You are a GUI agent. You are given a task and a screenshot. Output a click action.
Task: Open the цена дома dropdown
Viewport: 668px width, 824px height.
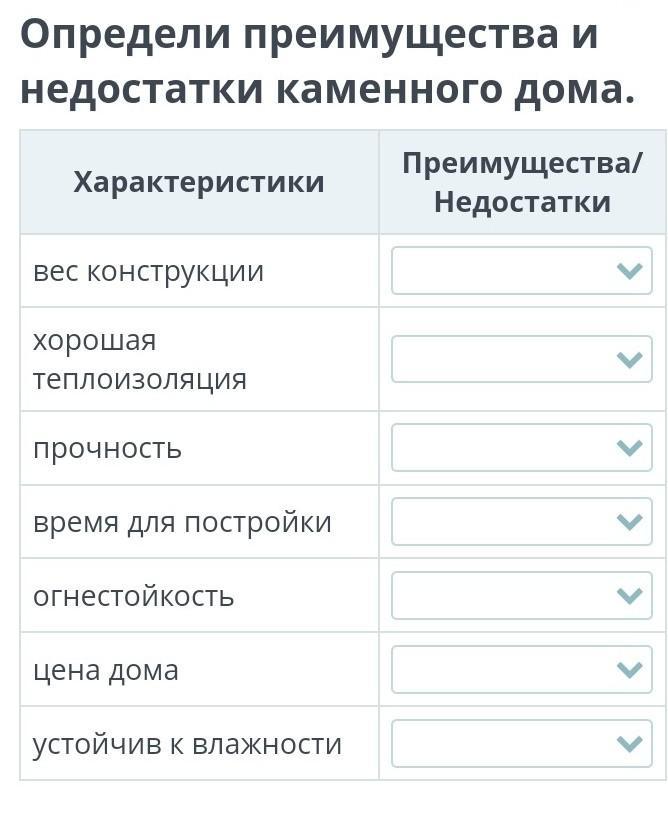tap(521, 670)
